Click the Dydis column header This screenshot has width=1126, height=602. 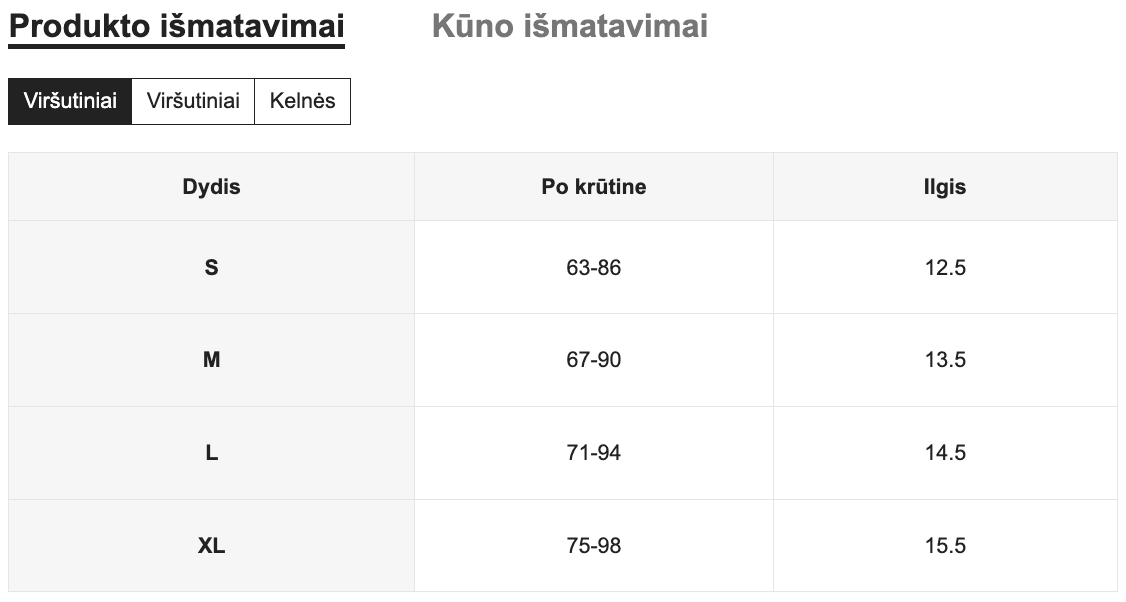pos(210,186)
